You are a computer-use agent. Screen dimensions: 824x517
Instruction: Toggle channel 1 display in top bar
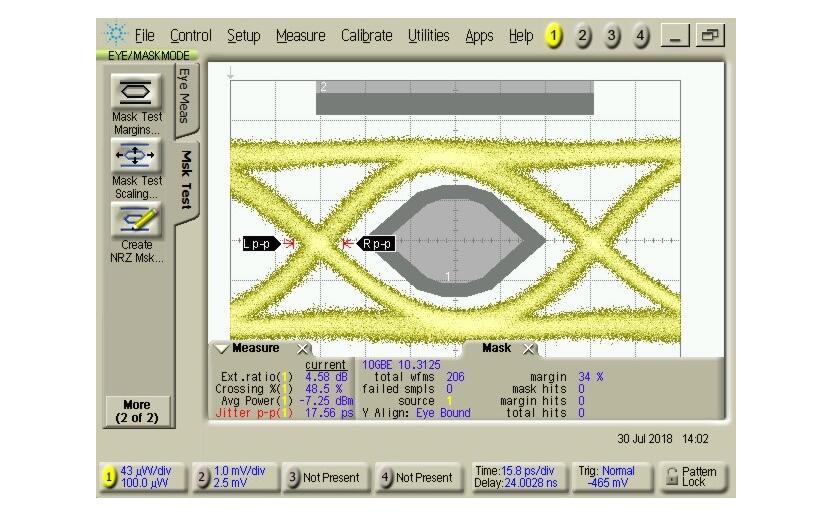click(x=553, y=36)
